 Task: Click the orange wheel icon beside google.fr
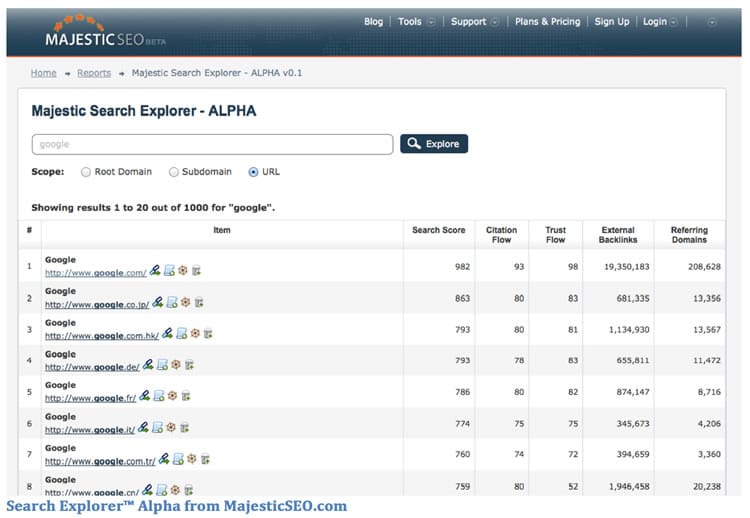pyautogui.click(x=173, y=396)
